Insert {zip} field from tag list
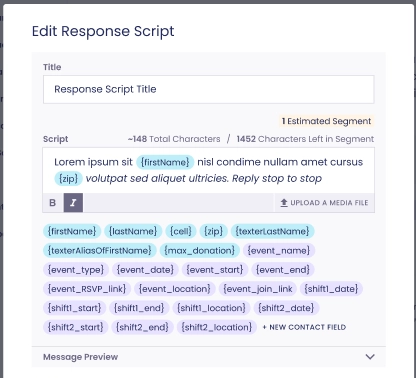 [x=213, y=231]
